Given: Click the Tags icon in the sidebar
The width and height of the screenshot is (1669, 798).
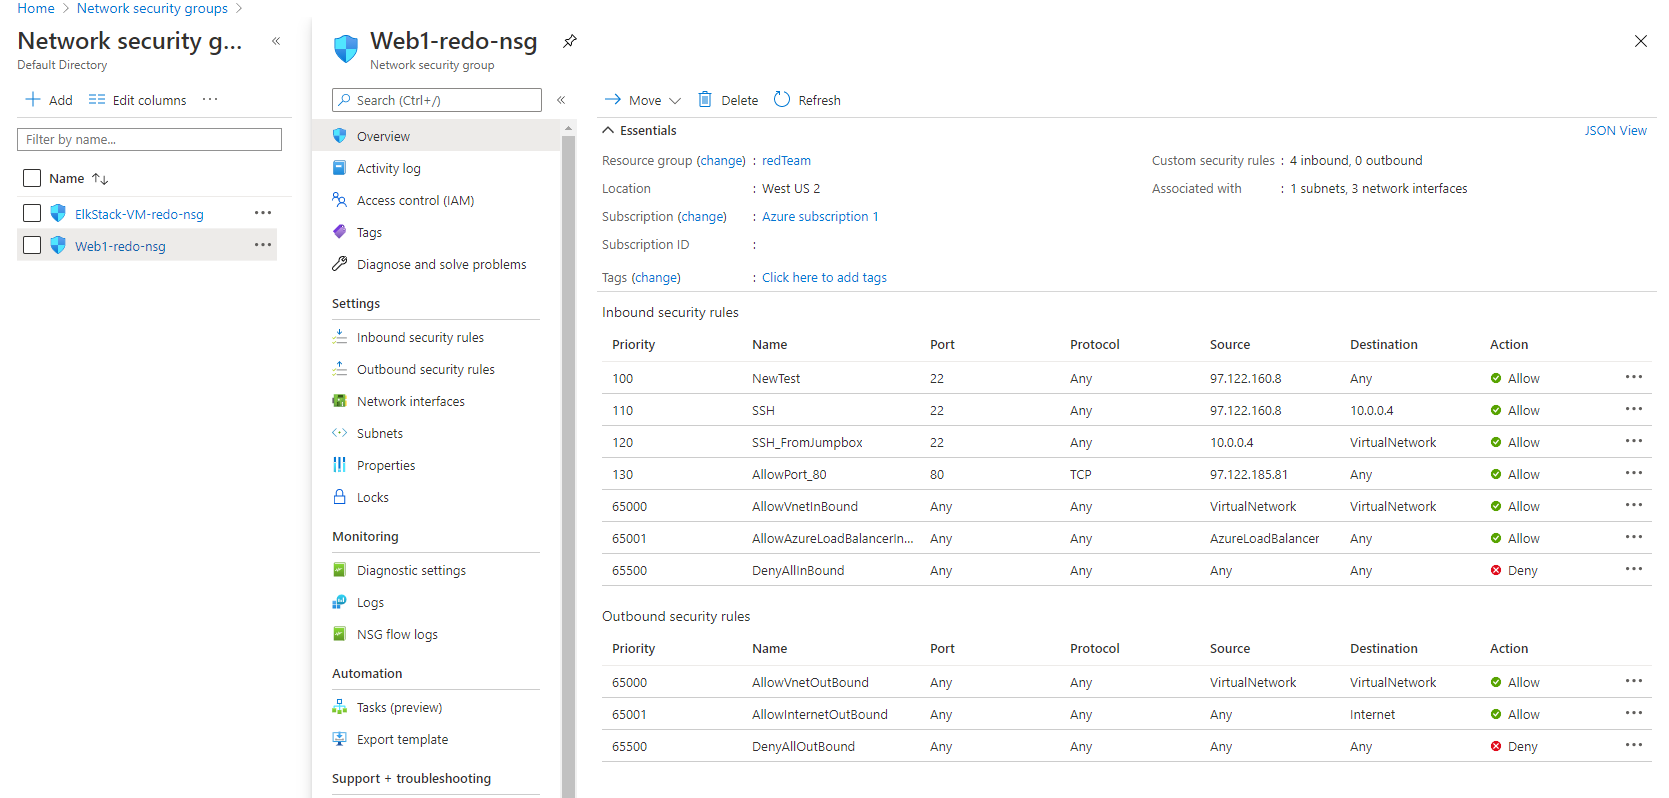Looking at the screenshot, I should 340,232.
